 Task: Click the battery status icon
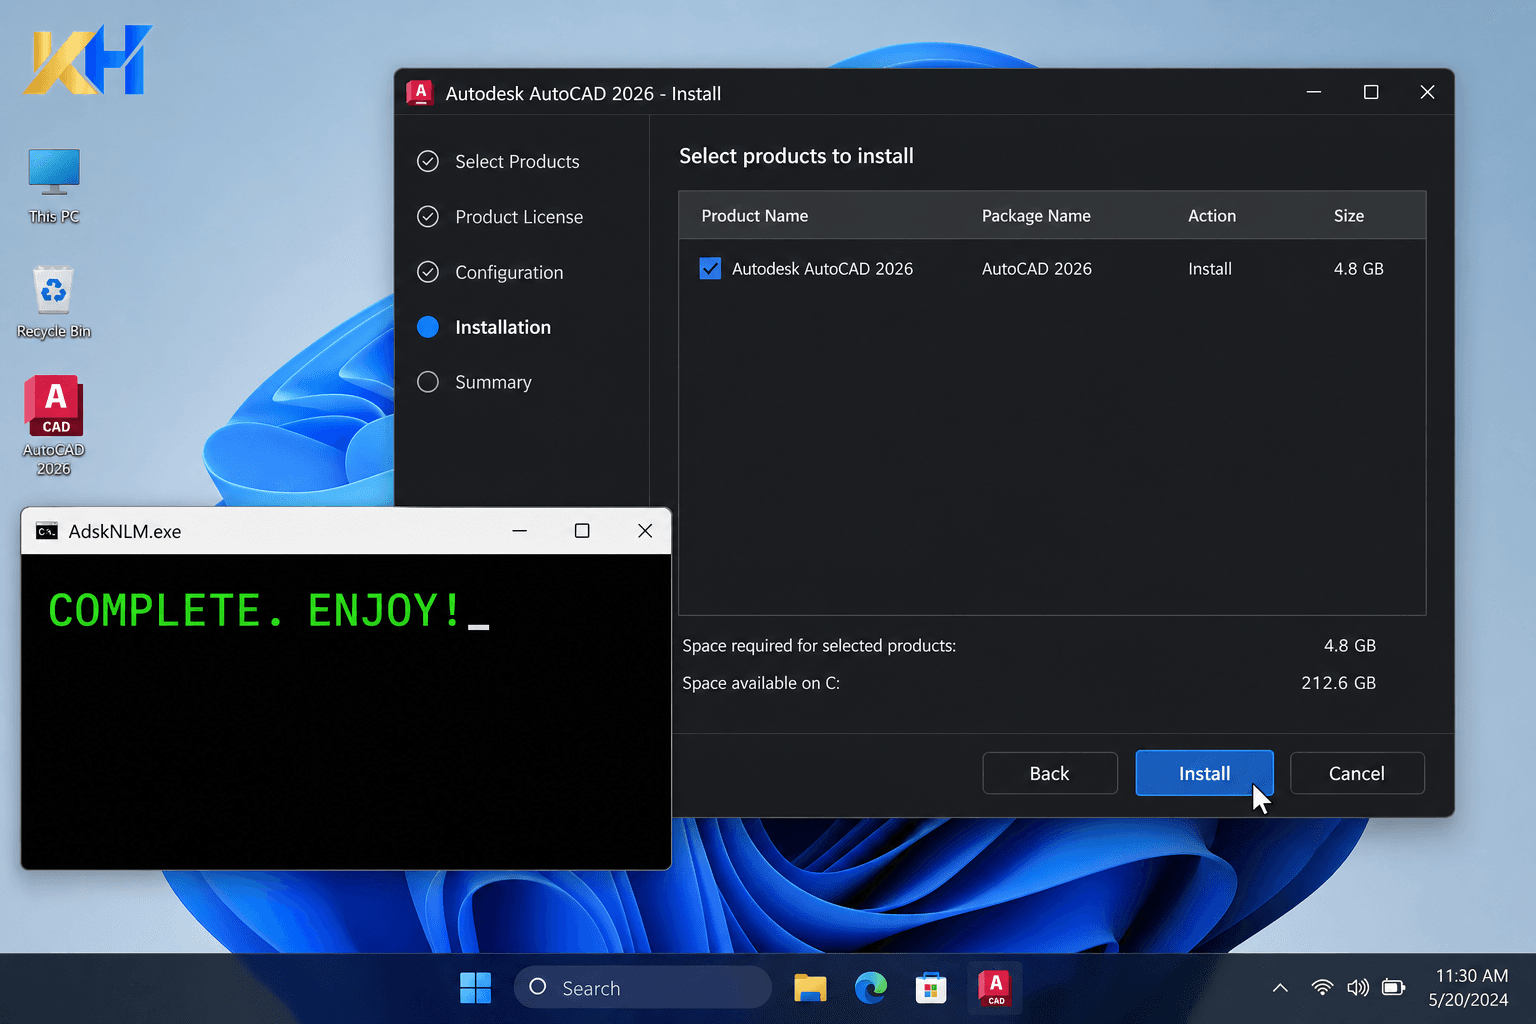(1394, 988)
